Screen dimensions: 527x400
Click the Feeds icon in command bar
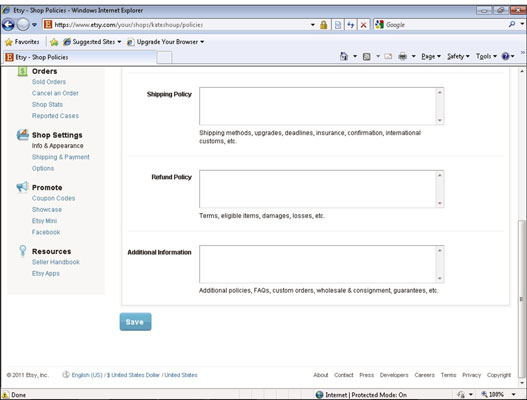[x=367, y=56]
